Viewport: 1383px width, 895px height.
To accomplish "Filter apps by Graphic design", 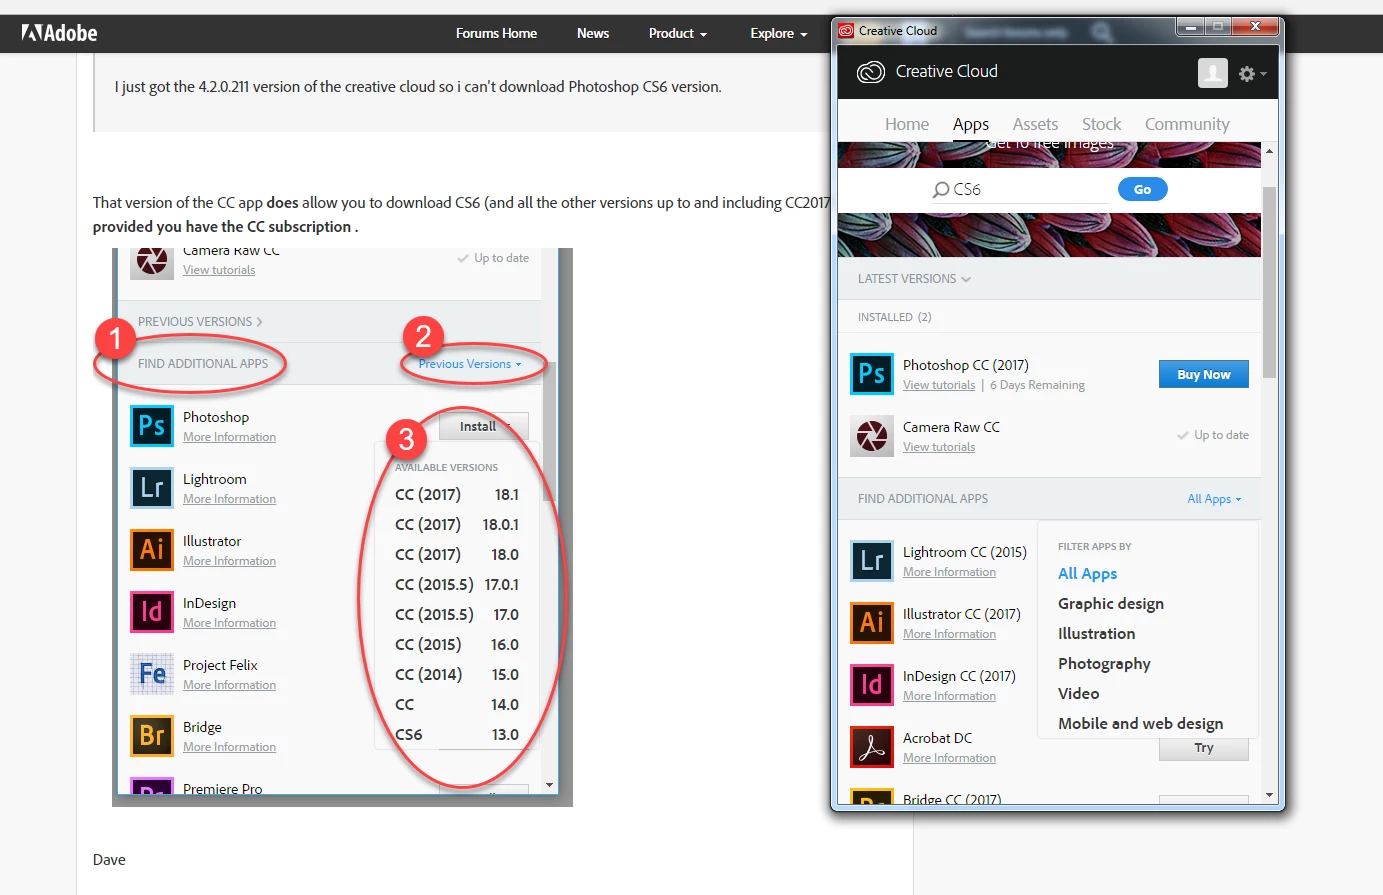I will pyautogui.click(x=1111, y=604).
